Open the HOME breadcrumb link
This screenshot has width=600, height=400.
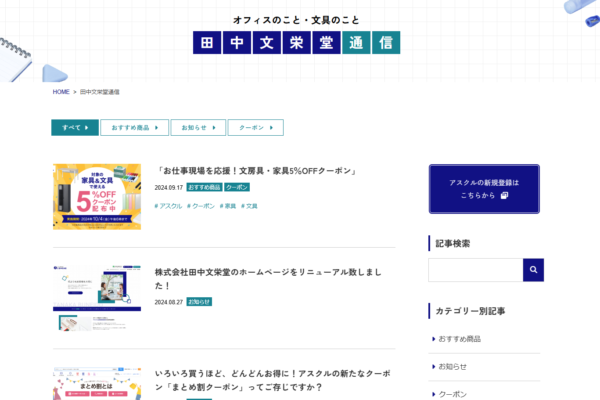click(x=61, y=92)
